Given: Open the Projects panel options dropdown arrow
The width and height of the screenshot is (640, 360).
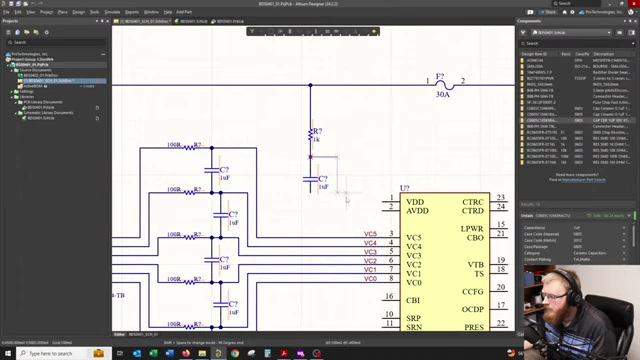Looking at the screenshot, I should click(97, 21).
